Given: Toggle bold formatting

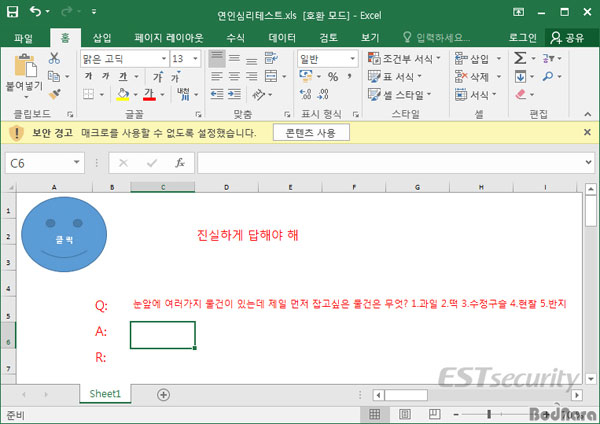Looking at the screenshot, I should pyautogui.click(x=88, y=77).
